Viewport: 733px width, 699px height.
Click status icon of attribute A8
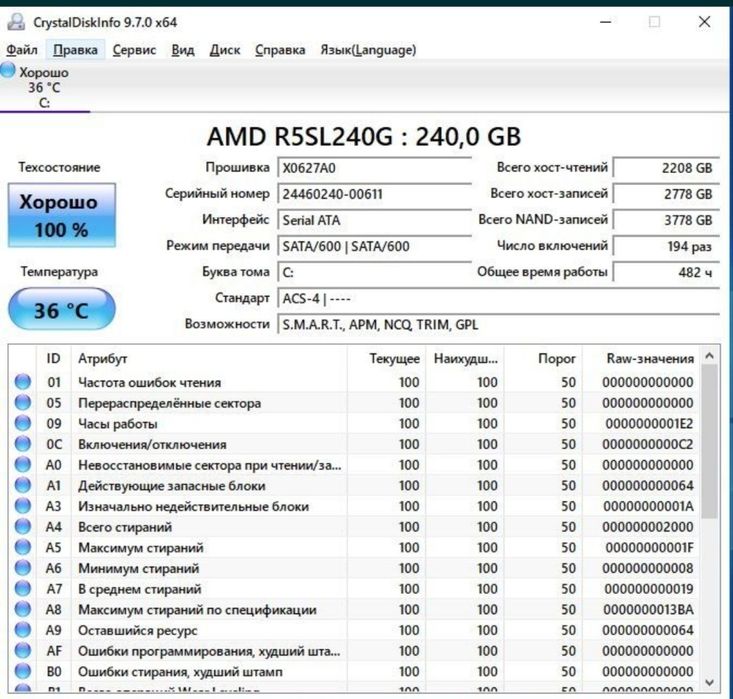(22, 609)
